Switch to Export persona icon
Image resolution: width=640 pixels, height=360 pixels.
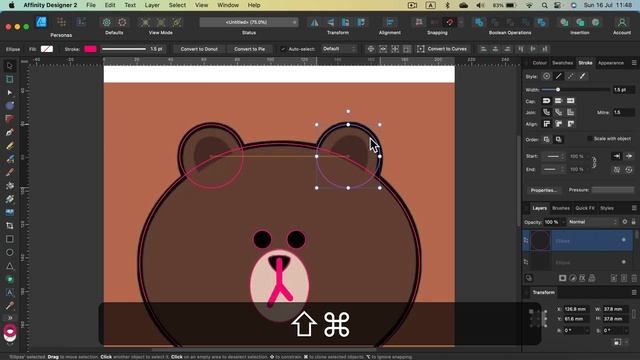[x=81, y=22]
